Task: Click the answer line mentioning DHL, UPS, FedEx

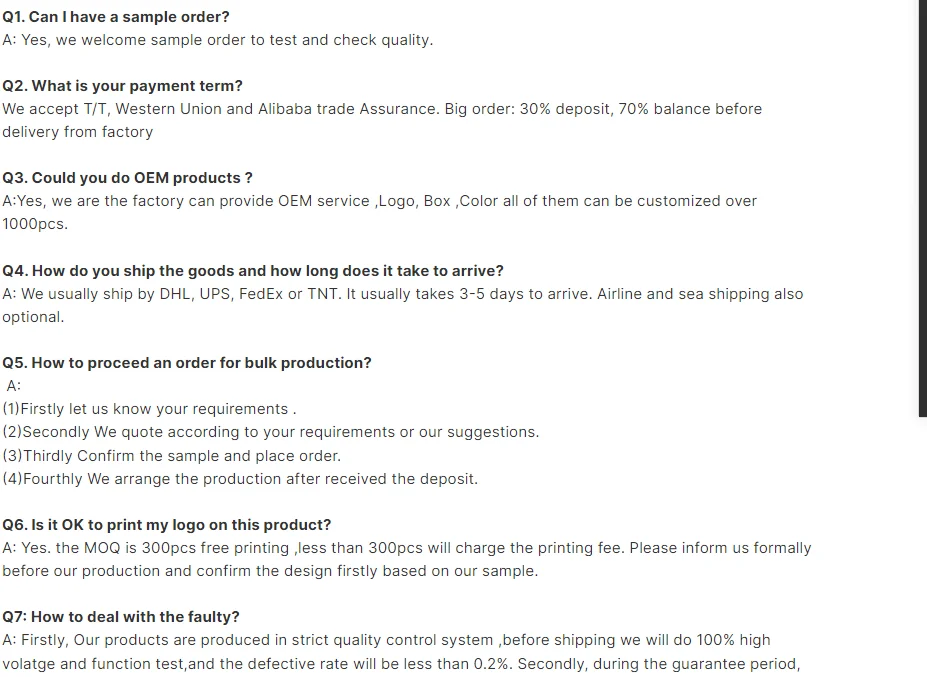Action: (402, 294)
